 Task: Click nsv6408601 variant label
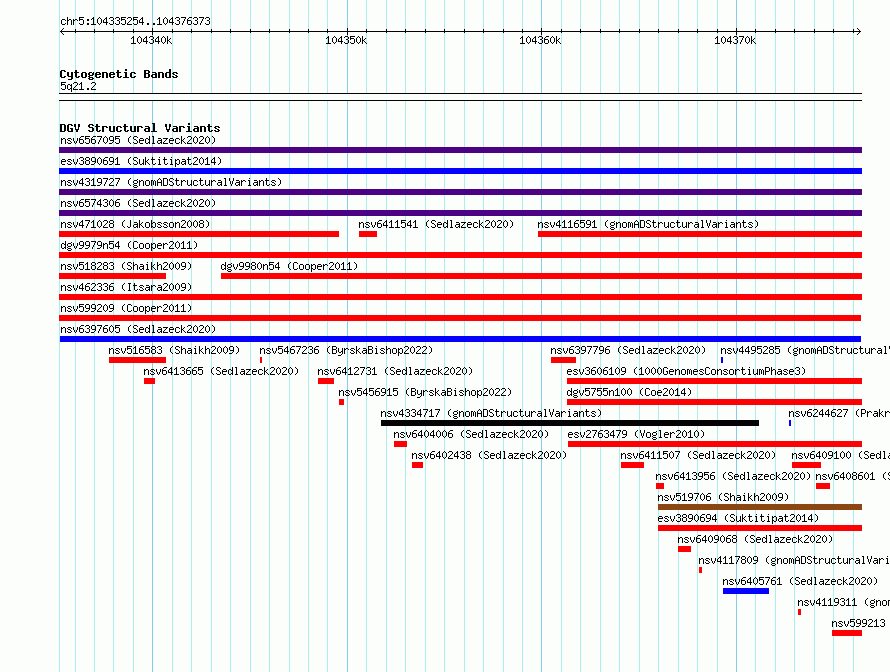[x=853, y=476]
